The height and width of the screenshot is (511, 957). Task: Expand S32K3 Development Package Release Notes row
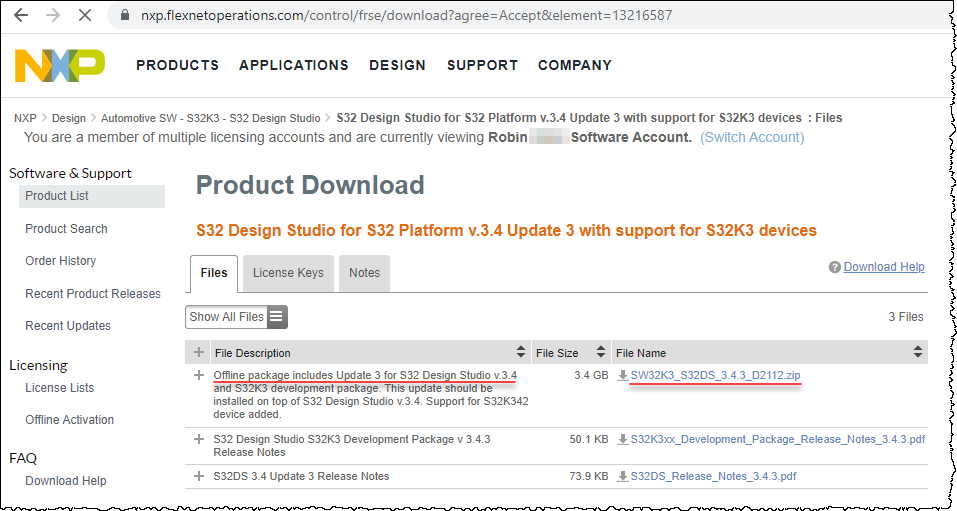(x=198, y=439)
